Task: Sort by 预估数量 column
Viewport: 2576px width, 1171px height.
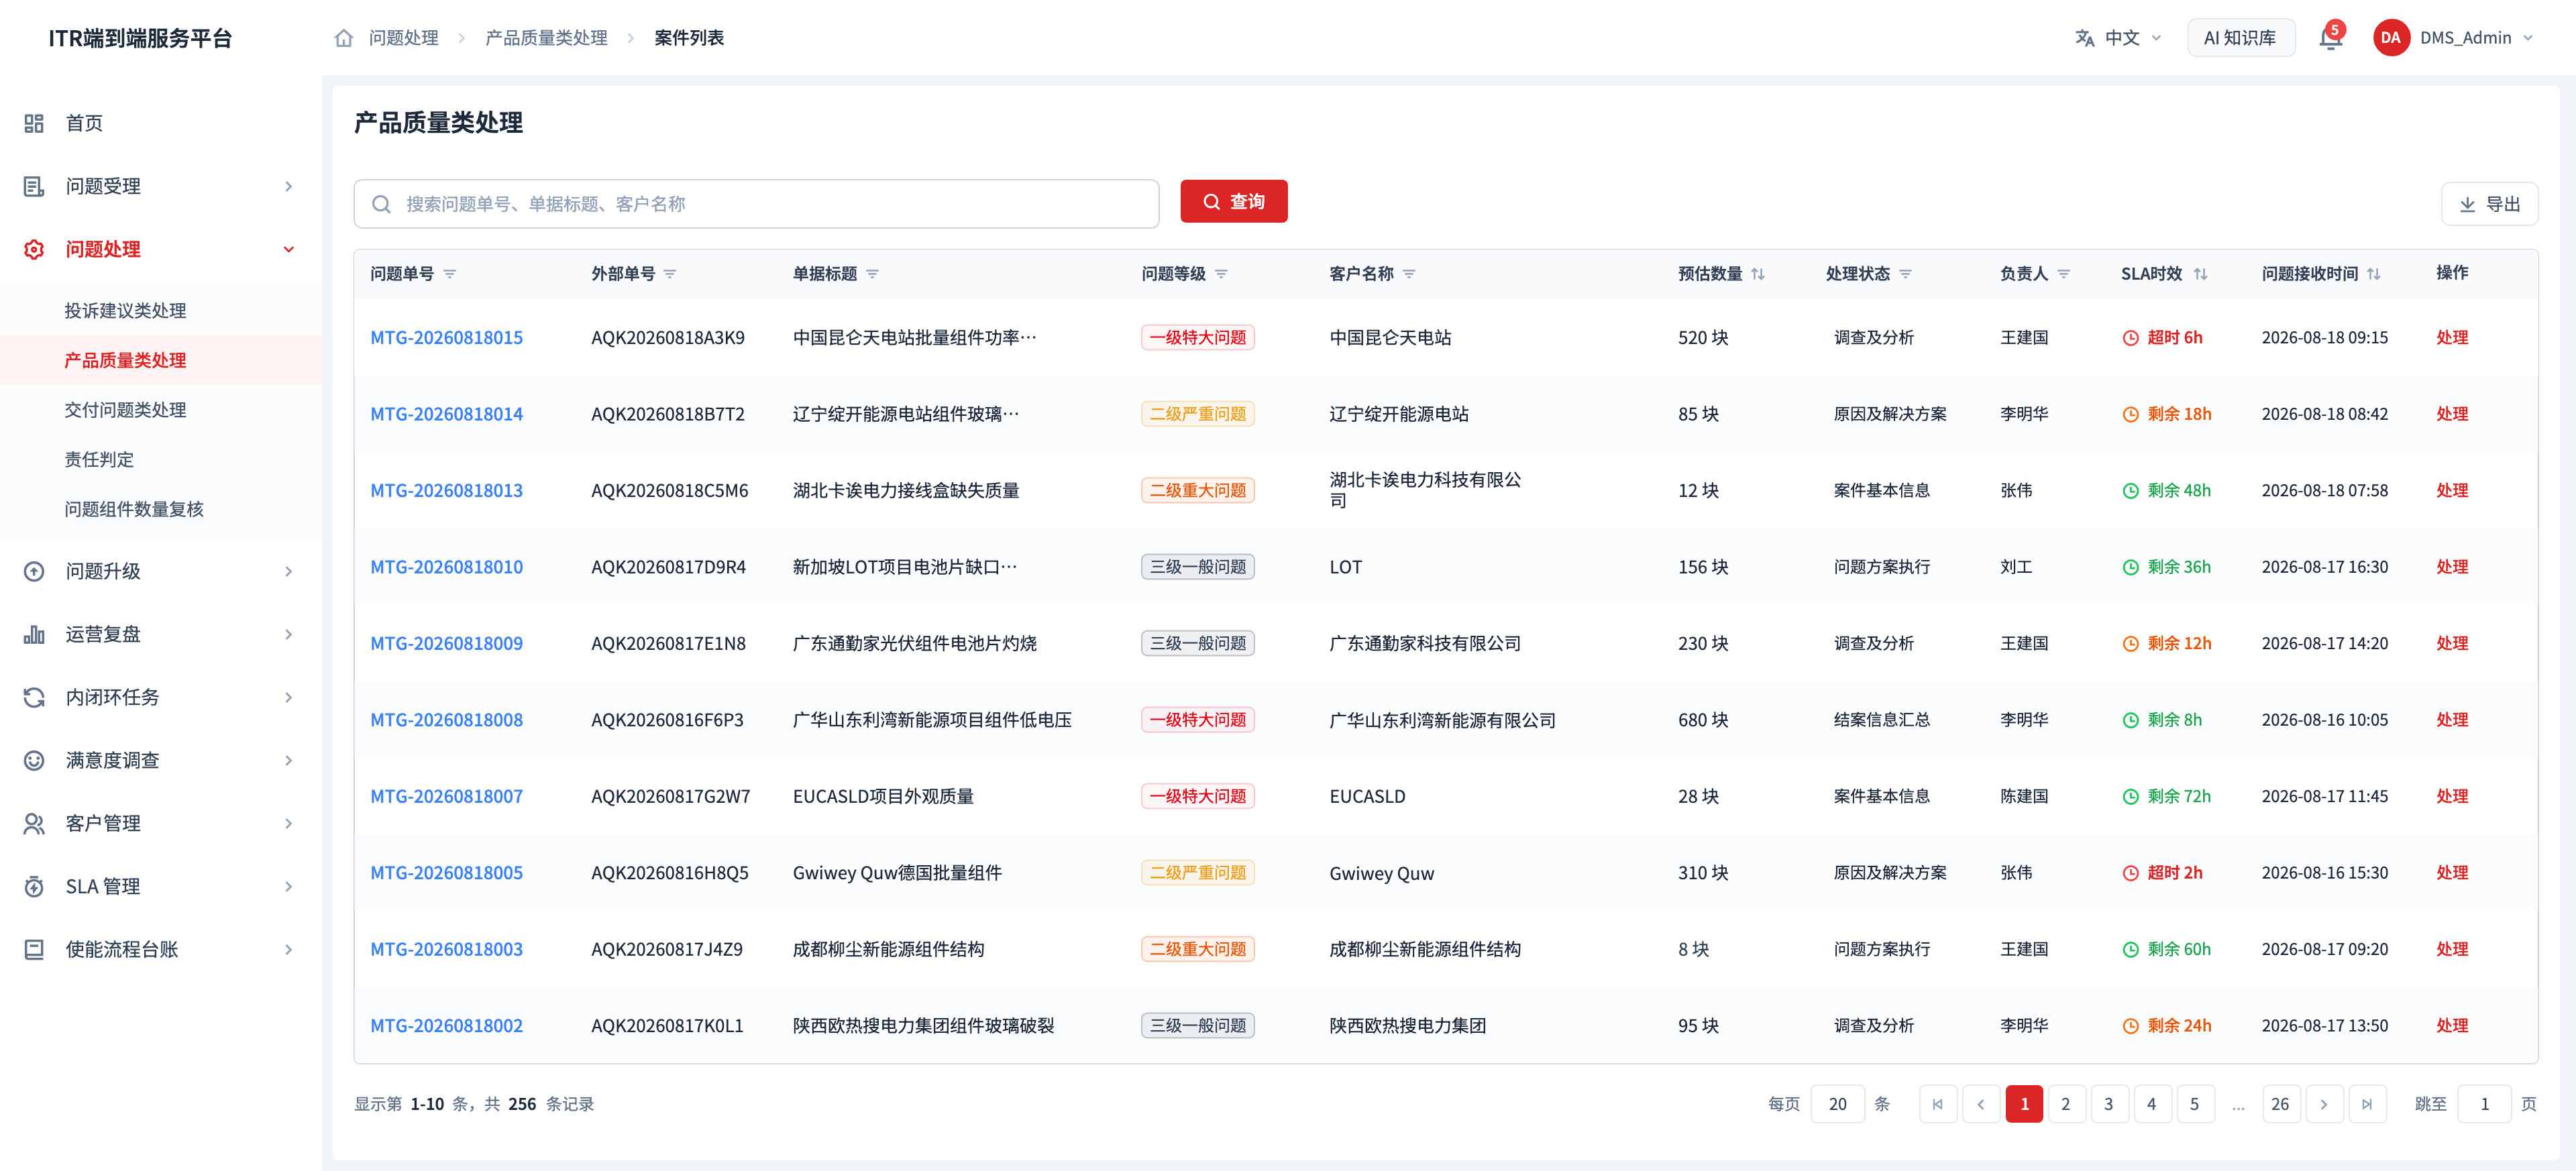Action: coord(1758,274)
